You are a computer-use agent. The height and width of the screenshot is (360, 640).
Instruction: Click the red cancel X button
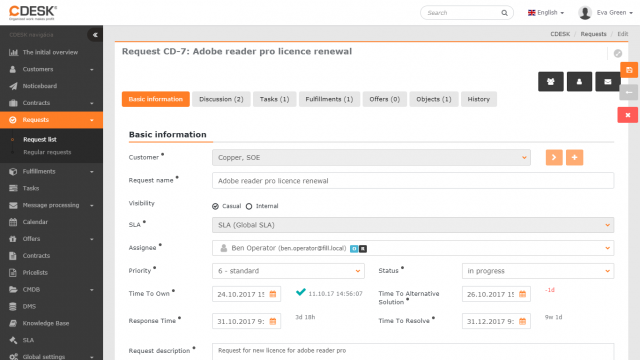point(628,115)
